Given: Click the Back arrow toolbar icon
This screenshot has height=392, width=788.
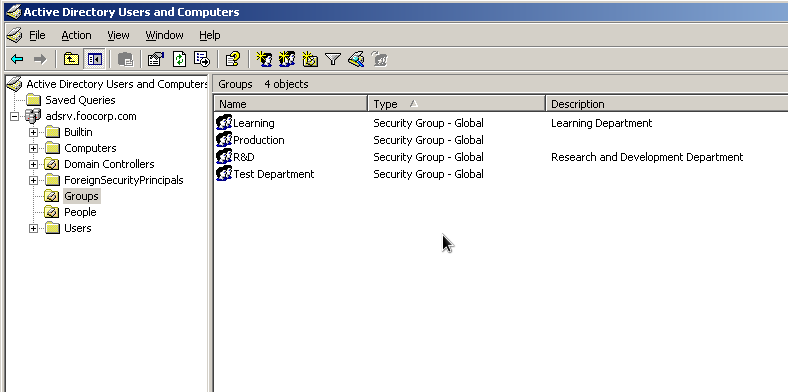Looking at the screenshot, I should click(x=17, y=59).
